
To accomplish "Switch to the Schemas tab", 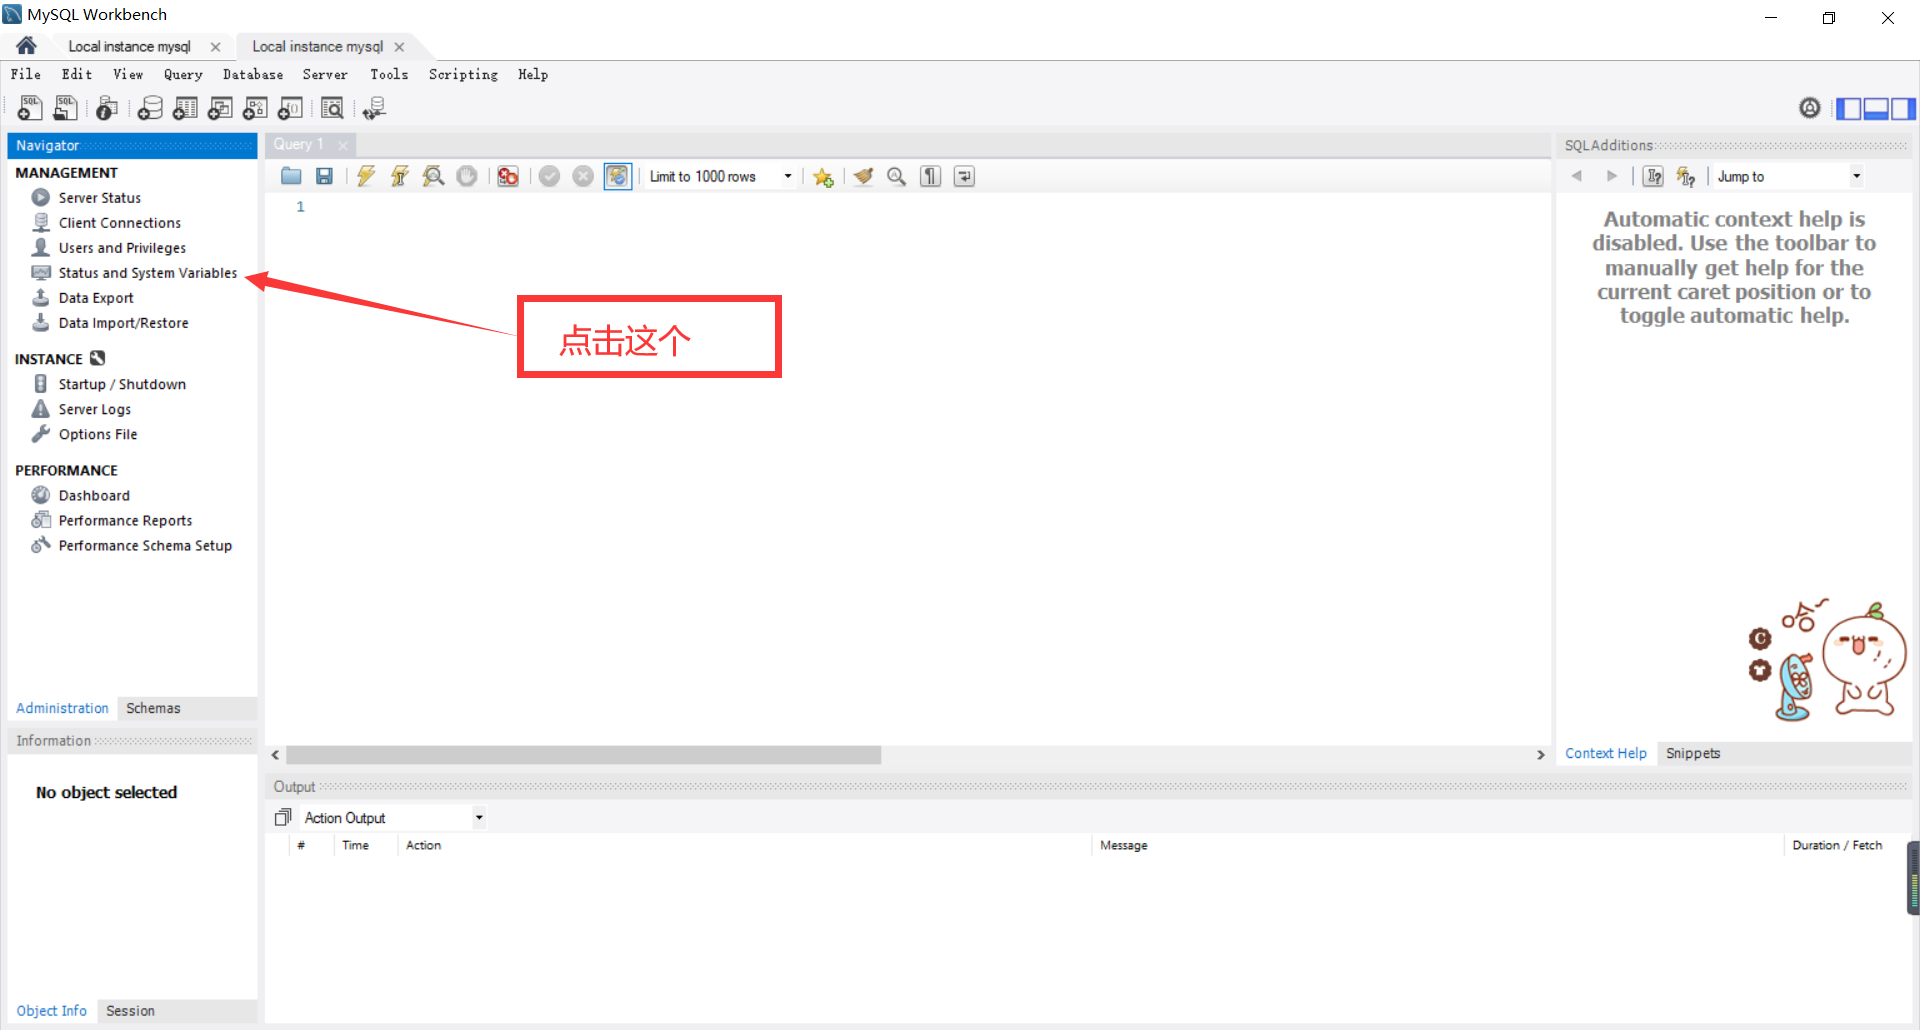I will [153, 708].
